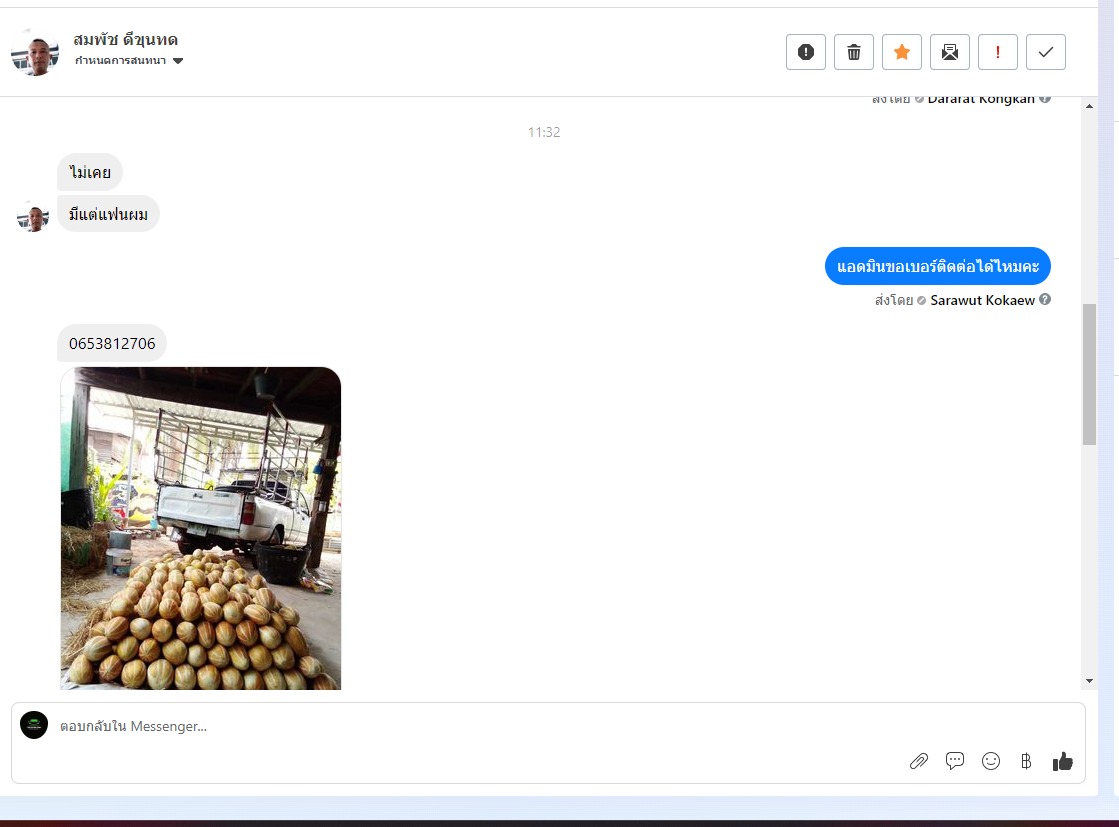Click the page avatar beside reply box

tap(34, 725)
